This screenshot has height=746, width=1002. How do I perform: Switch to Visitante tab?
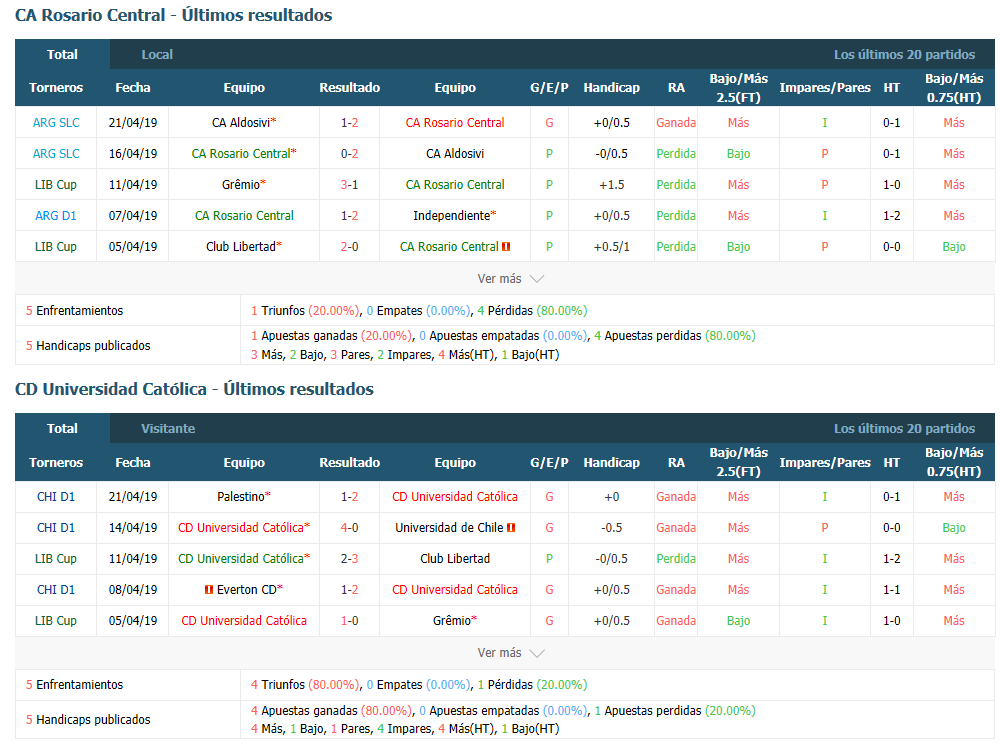click(x=168, y=428)
